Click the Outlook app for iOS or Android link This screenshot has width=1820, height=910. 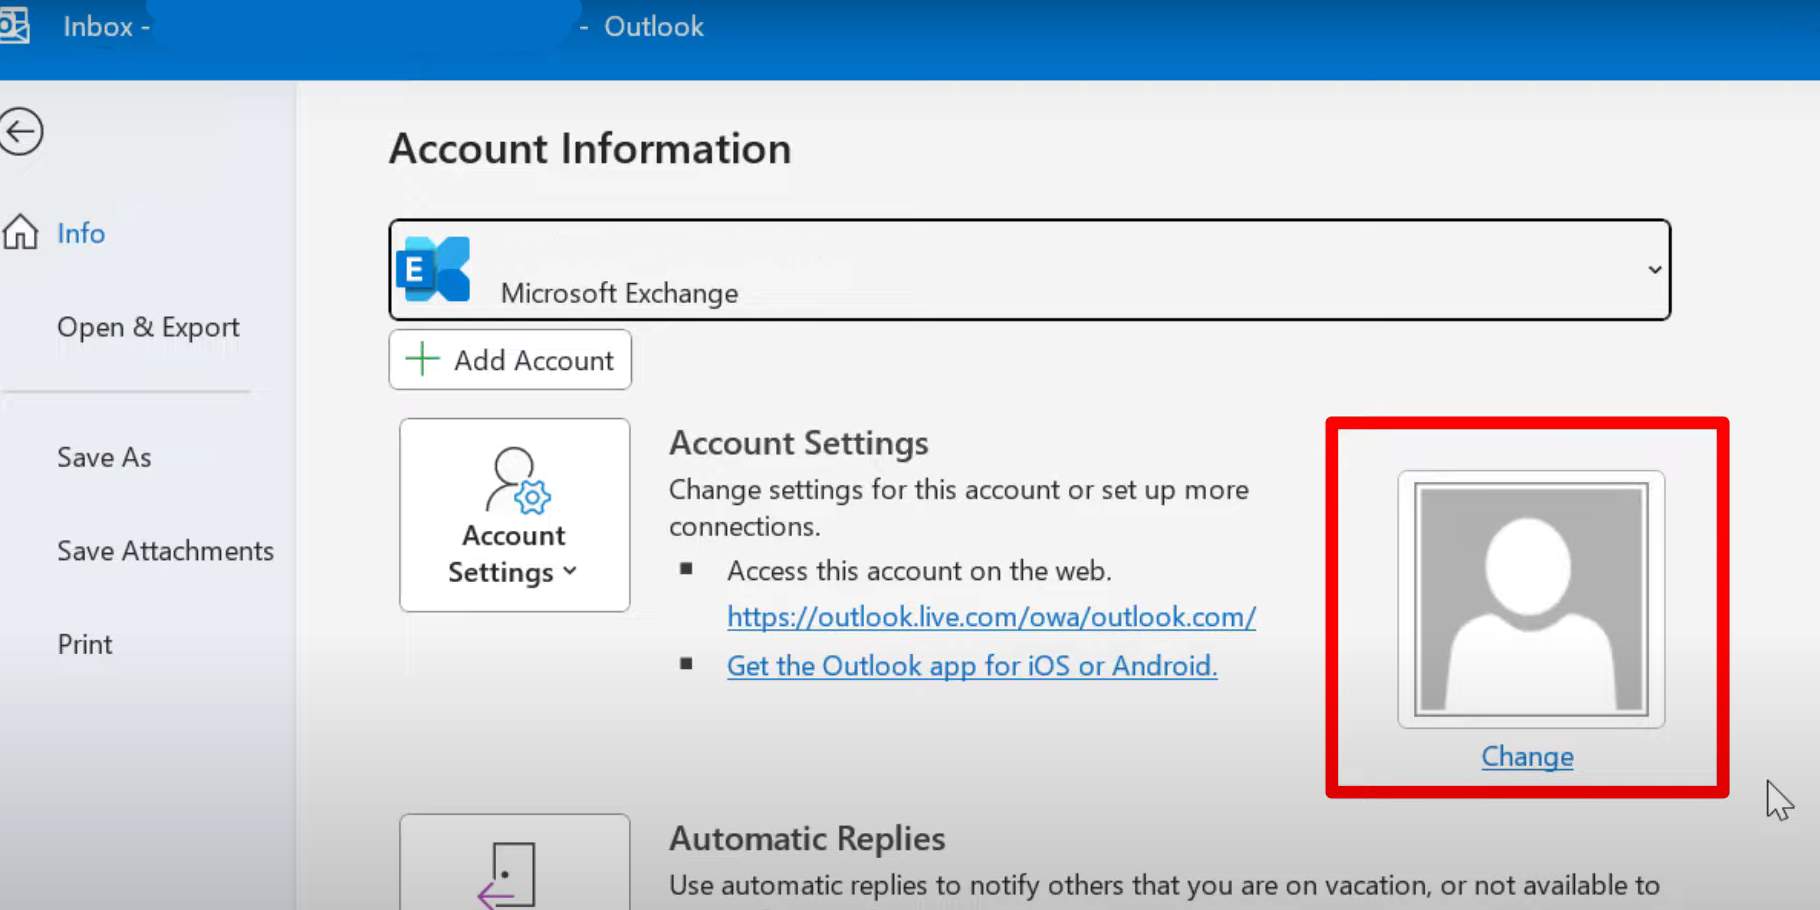[x=971, y=665]
